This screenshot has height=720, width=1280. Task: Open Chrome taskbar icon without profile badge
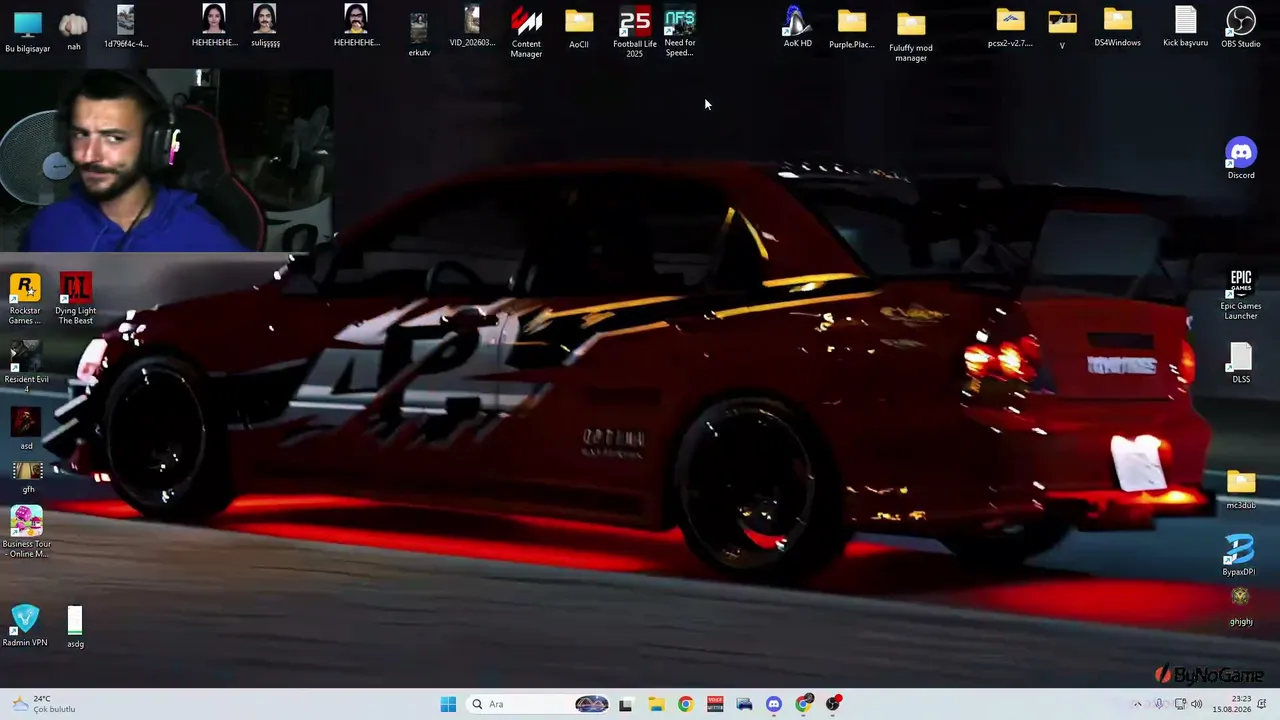coord(685,704)
